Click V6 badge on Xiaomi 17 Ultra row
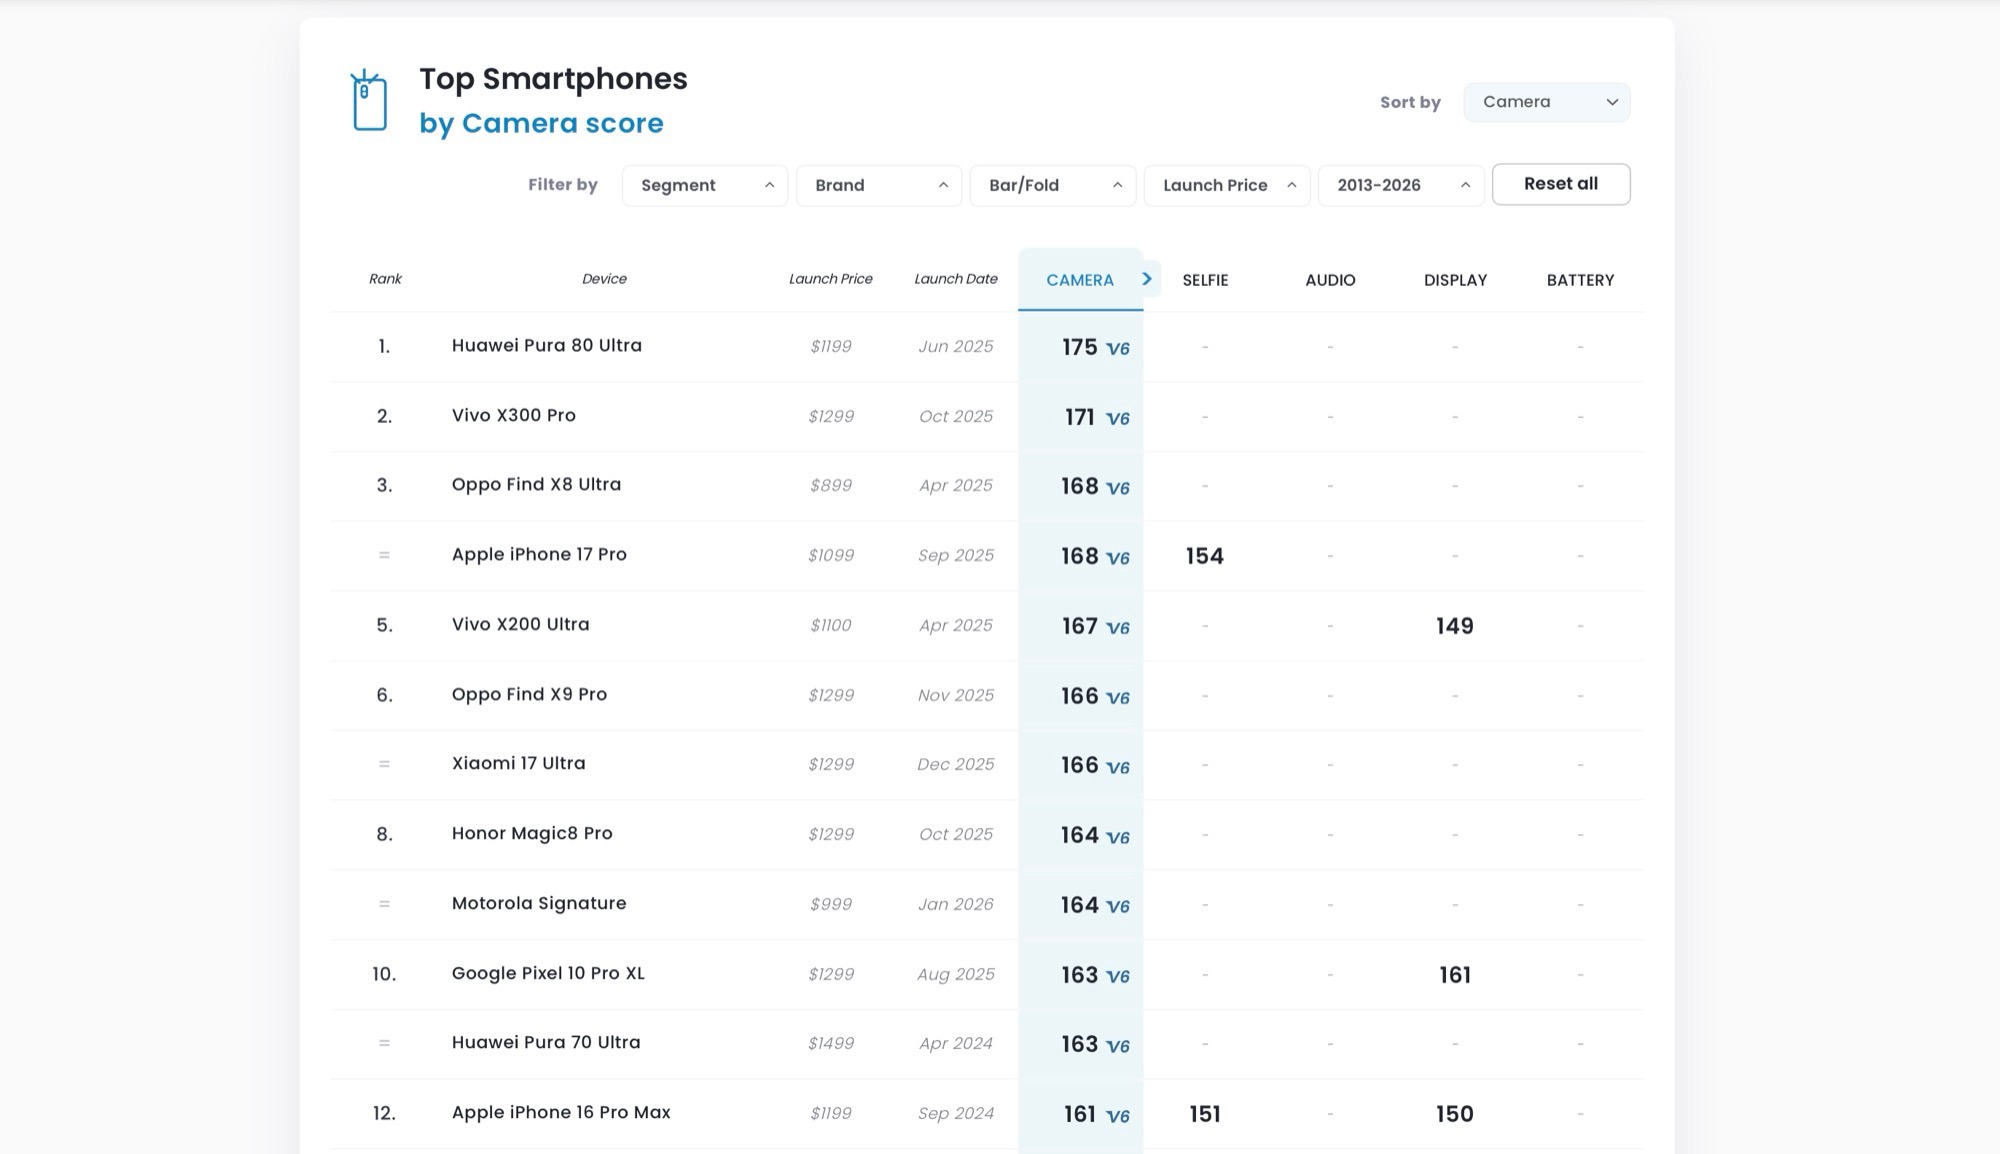The width and height of the screenshot is (2000, 1154). [1118, 768]
